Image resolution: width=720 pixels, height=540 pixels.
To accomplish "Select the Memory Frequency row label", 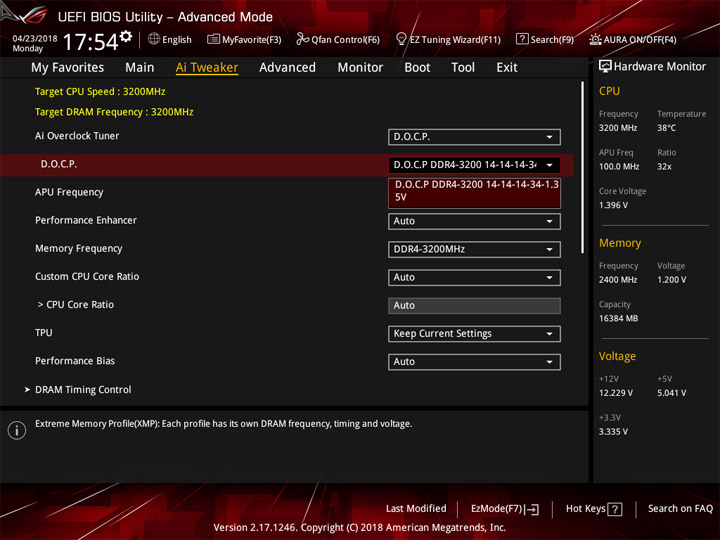I will (79, 248).
